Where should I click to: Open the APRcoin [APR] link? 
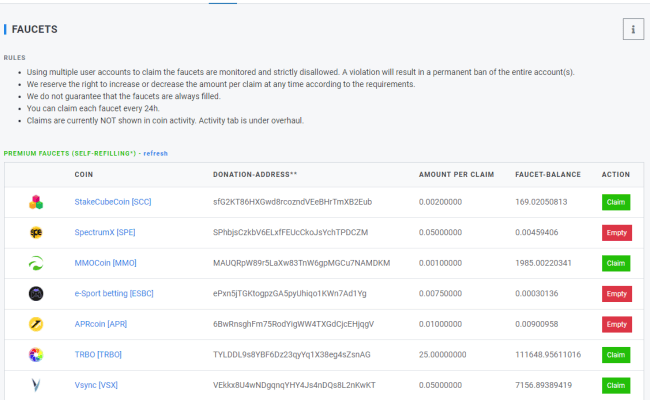pyautogui.click(x=101, y=324)
